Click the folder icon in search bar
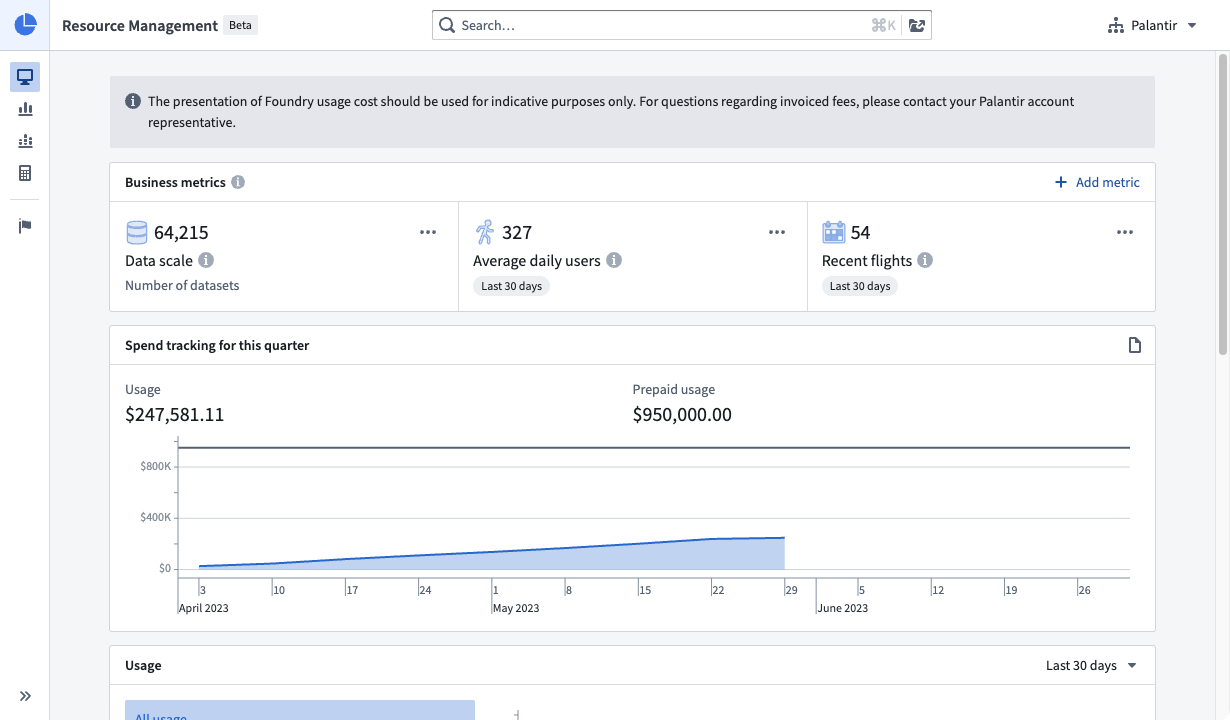The height and width of the screenshot is (720, 1230). click(917, 25)
